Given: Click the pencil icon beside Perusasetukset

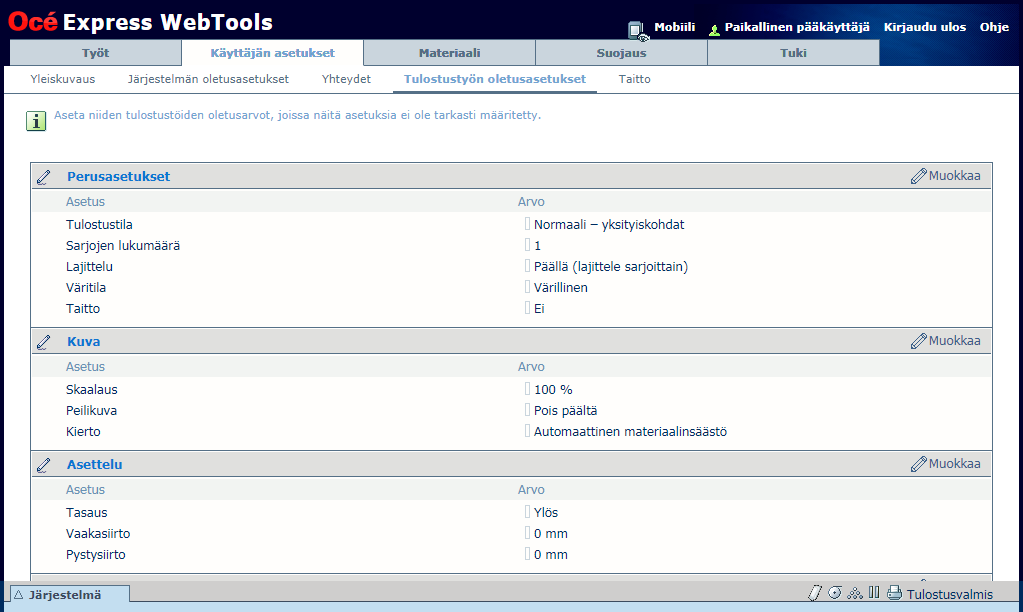Looking at the screenshot, I should point(44,177).
